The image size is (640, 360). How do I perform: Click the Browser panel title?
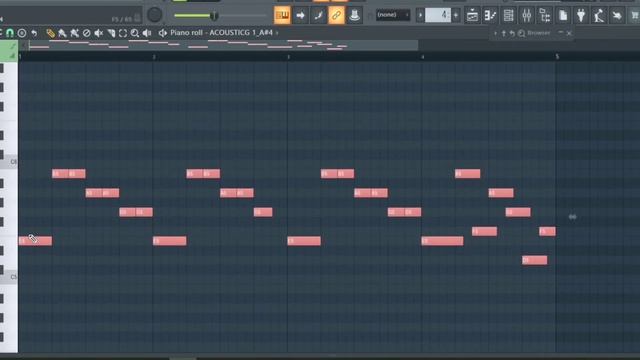(539, 33)
